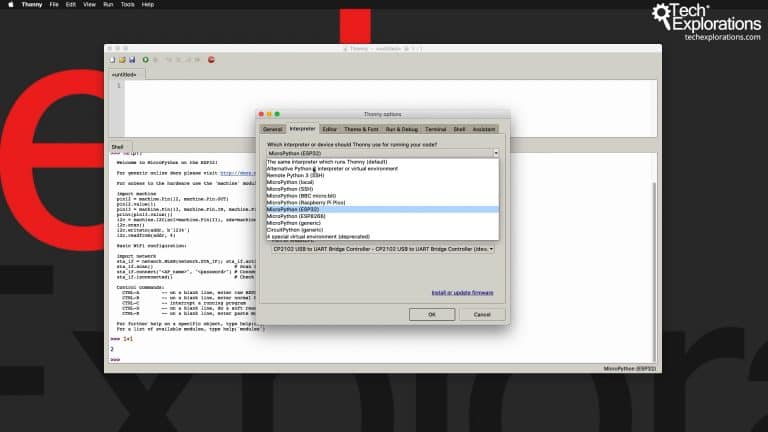This screenshot has width=768, height=432.
Task: Click 'Install or update firmware' link
Action: [462, 293]
